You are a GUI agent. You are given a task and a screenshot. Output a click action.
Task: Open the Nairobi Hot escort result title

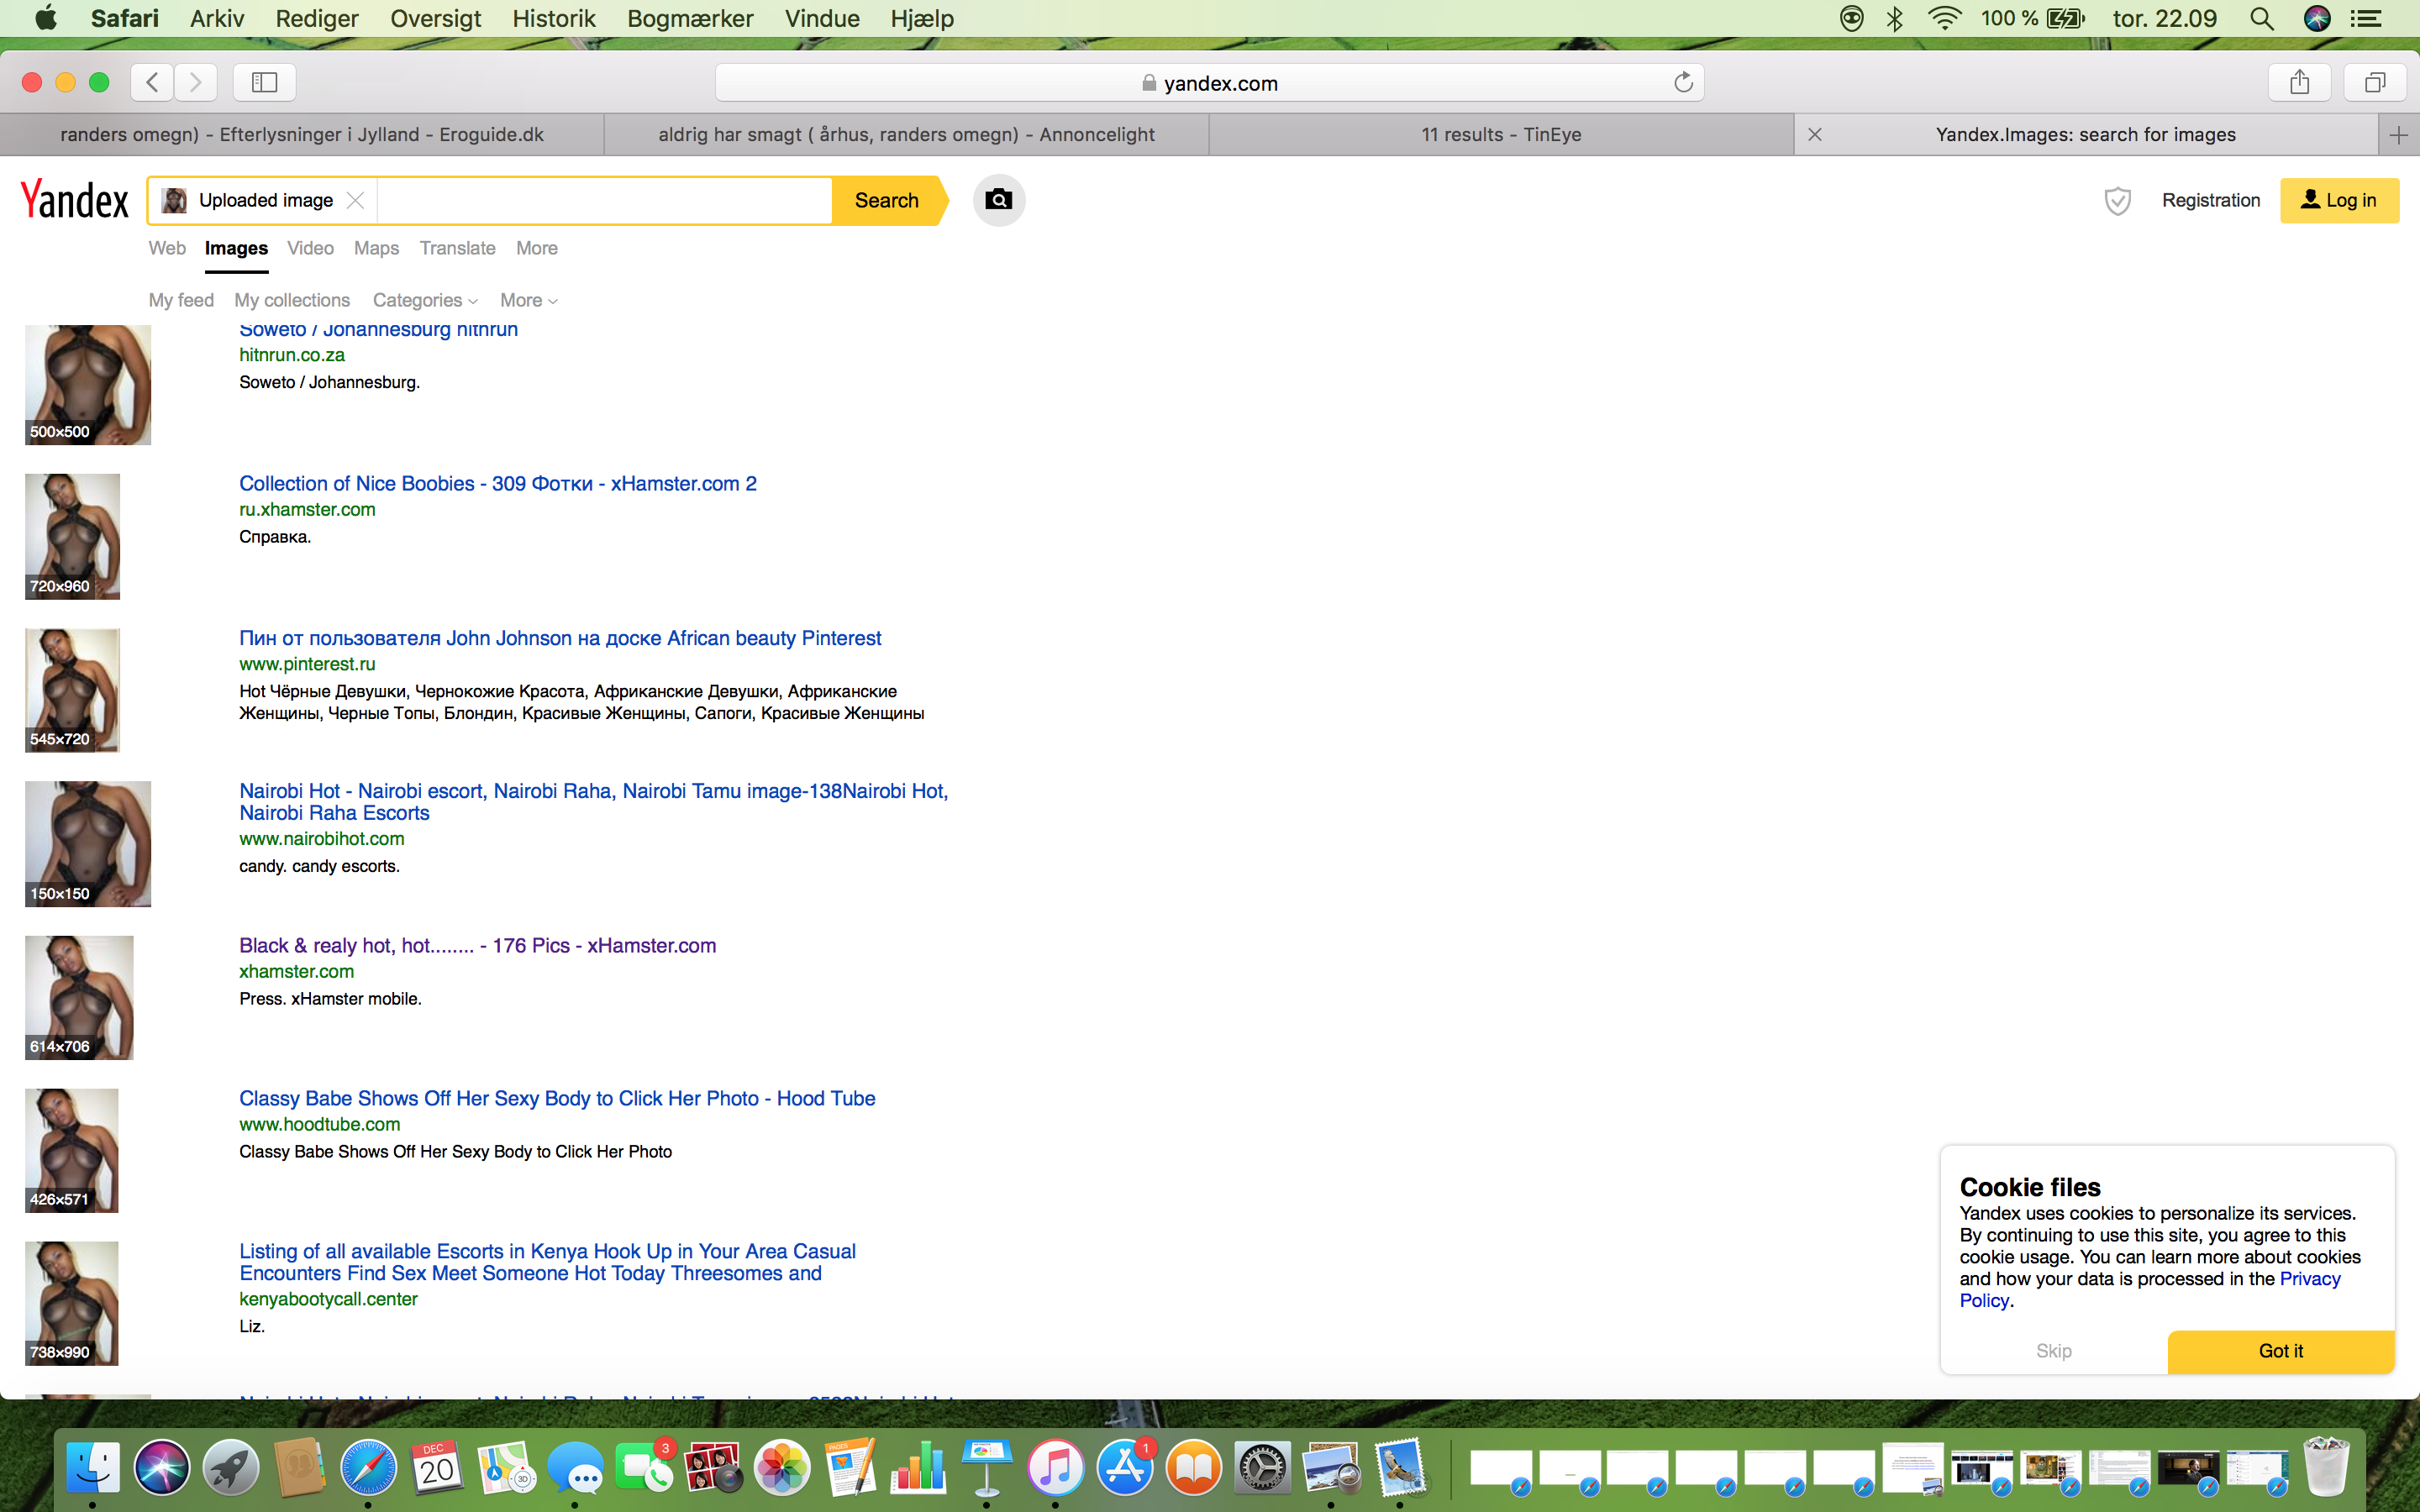[593, 802]
